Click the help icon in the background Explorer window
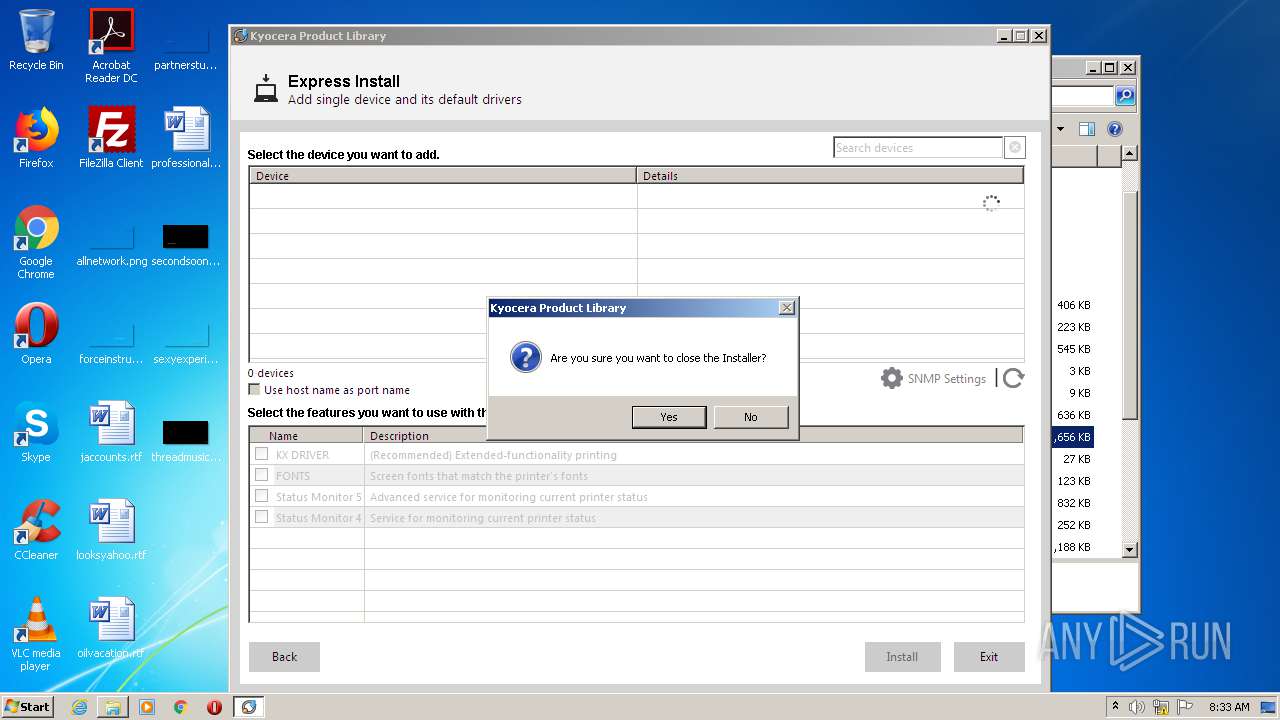Viewport: 1280px width, 720px height. coord(1115,129)
